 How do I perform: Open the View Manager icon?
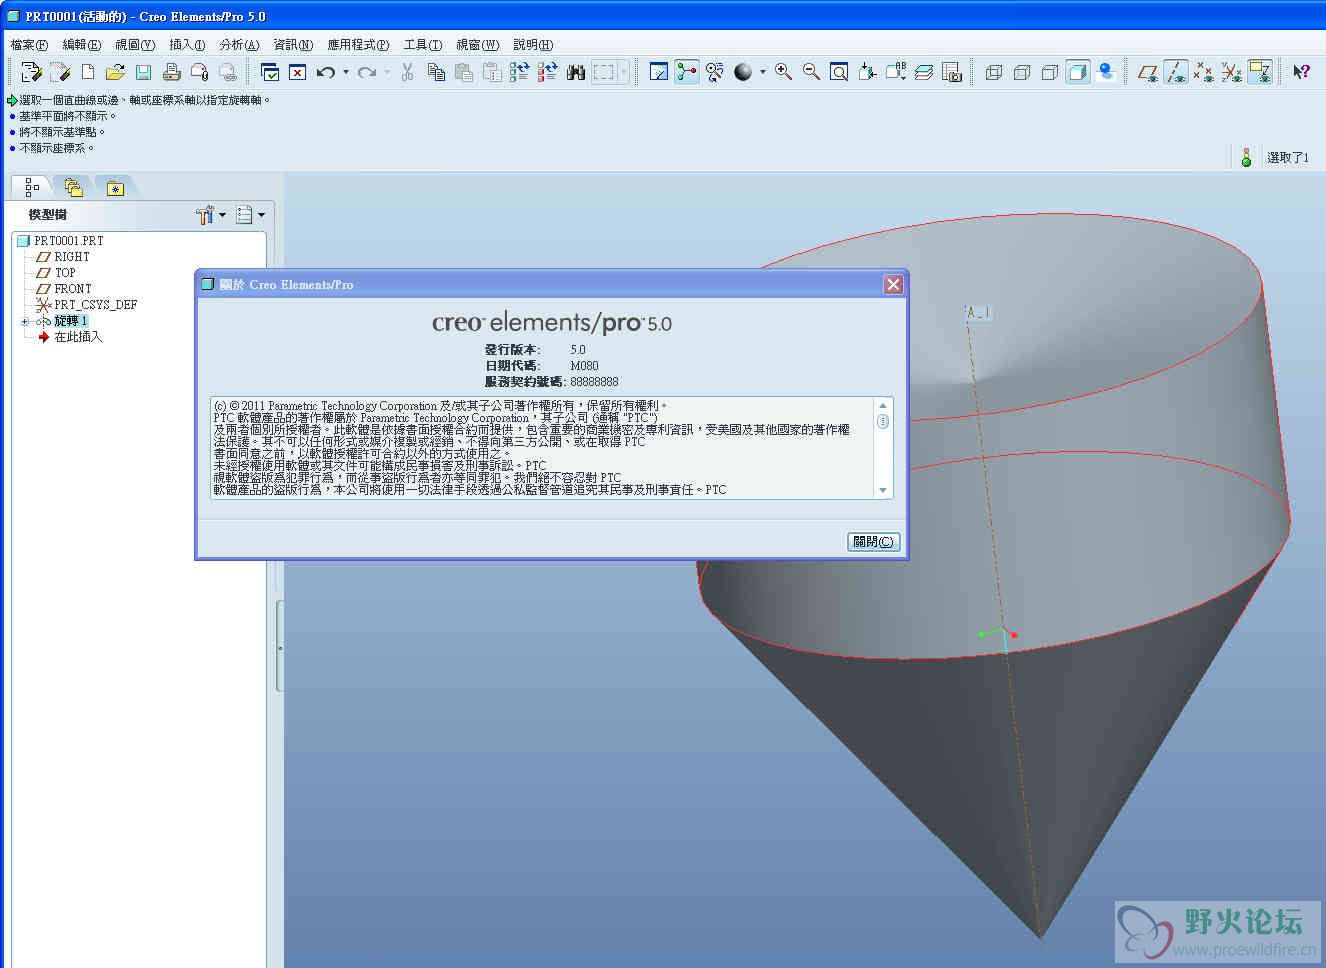pos(952,72)
